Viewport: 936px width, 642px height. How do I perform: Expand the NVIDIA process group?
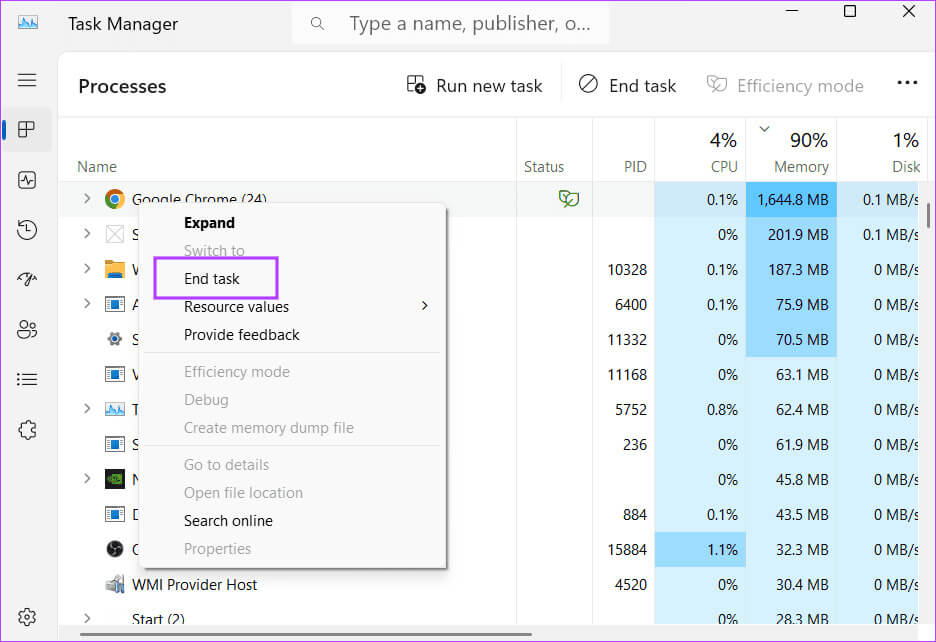tap(87, 478)
